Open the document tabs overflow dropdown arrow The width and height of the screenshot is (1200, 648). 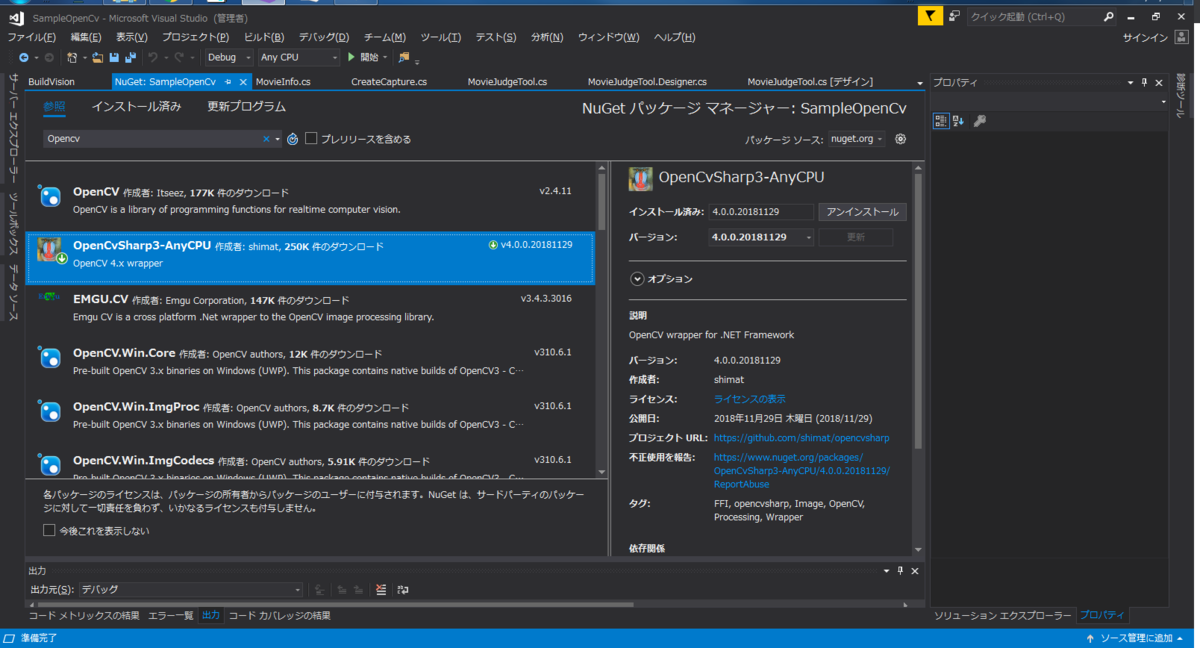coord(919,82)
